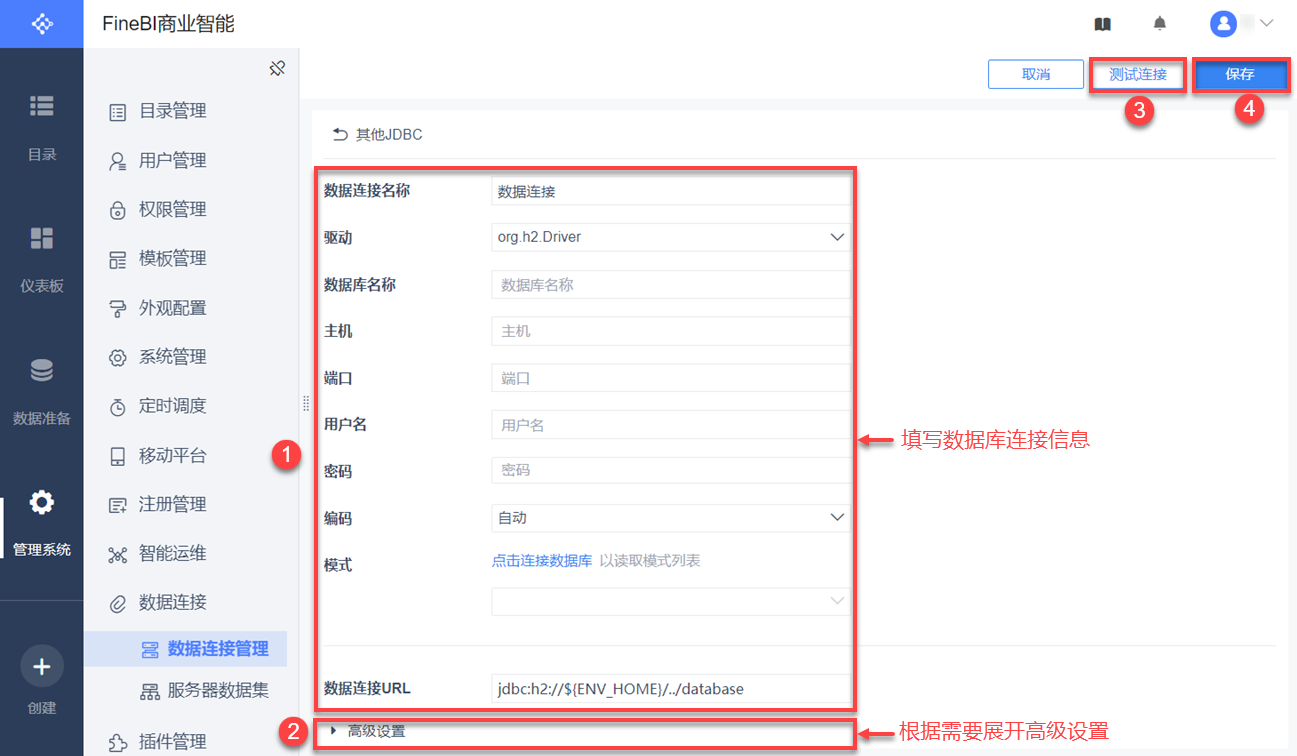Open the empty 模式 schema dropdown
Viewport: 1297px width, 756px height.
(671, 601)
